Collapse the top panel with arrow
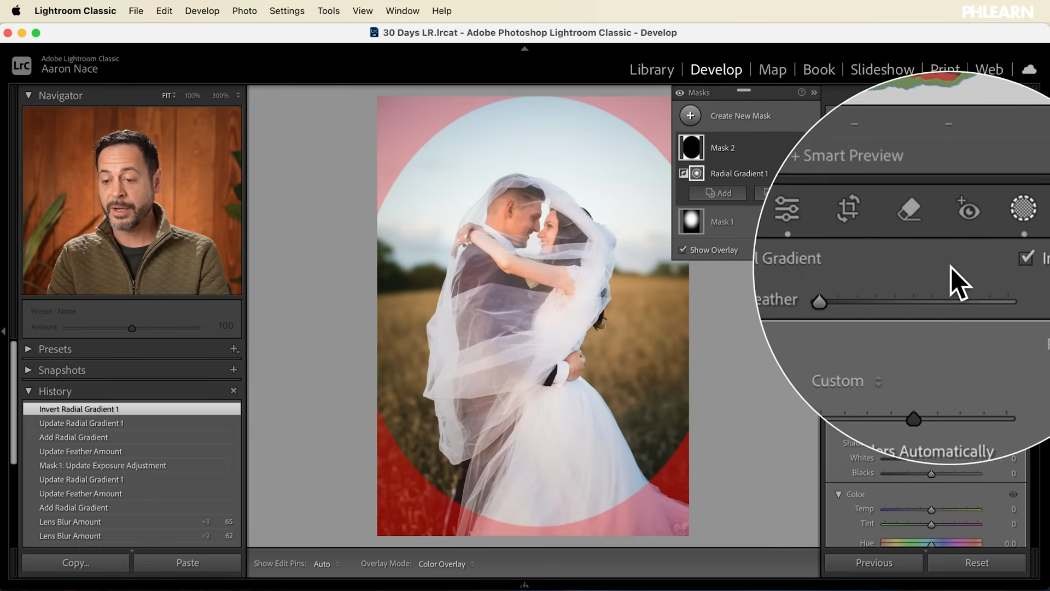Screen dimensions: 1050x591 (x=524, y=49)
